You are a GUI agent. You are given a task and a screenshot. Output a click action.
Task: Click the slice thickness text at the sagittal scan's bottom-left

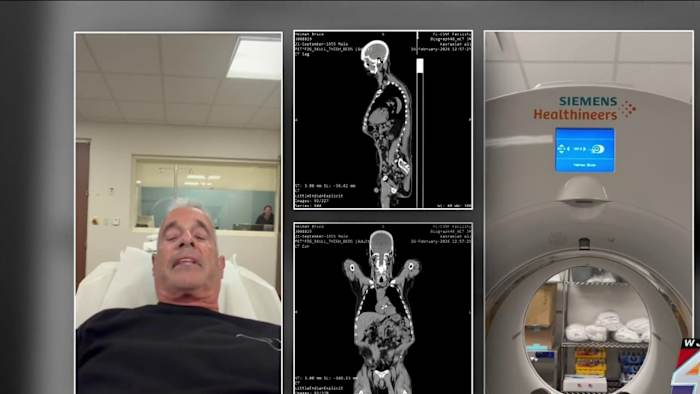click(325, 186)
